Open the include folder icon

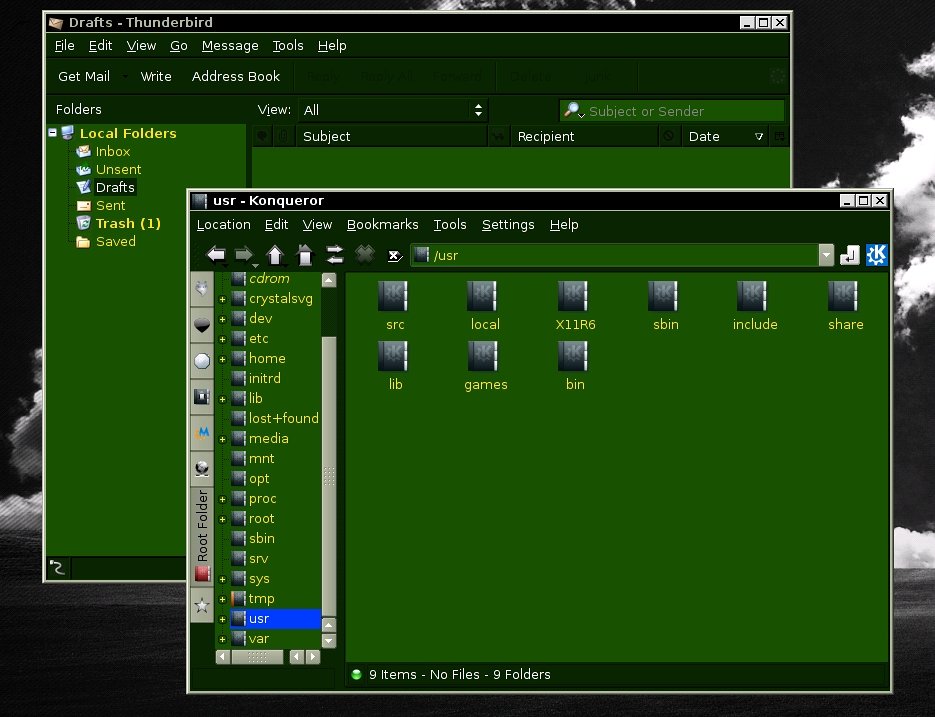pyautogui.click(x=753, y=296)
